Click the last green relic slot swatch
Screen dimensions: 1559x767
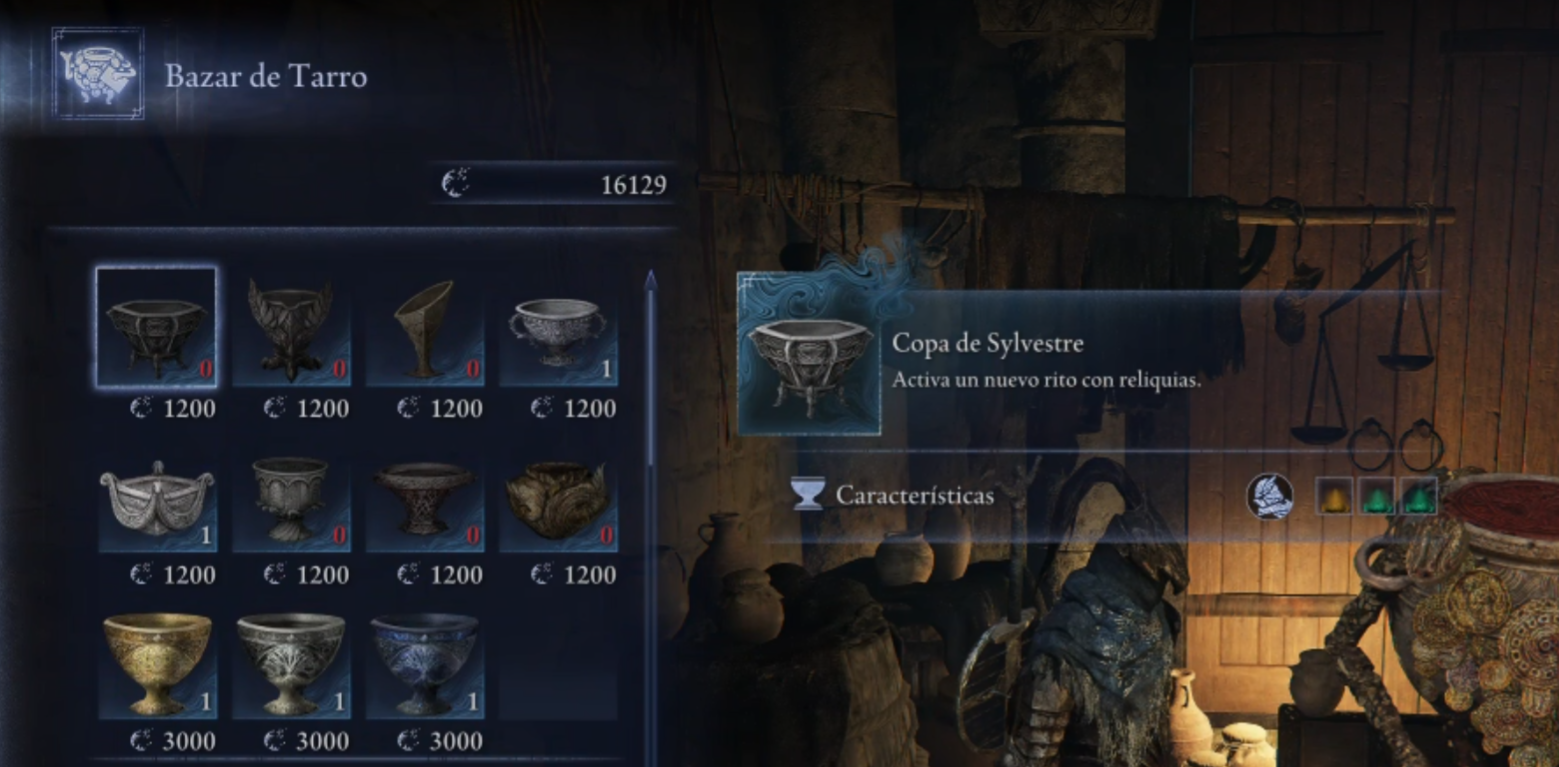pyautogui.click(x=1418, y=496)
